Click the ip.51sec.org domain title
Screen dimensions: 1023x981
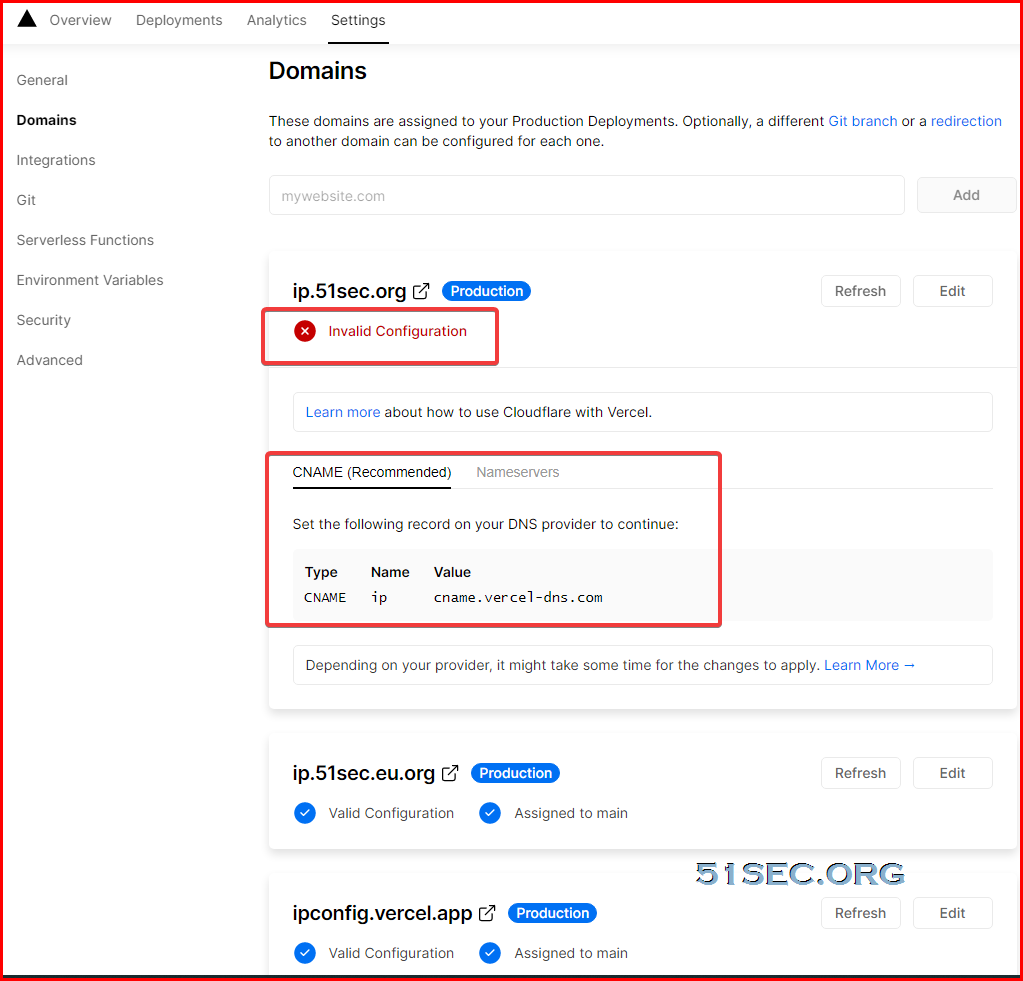(349, 291)
